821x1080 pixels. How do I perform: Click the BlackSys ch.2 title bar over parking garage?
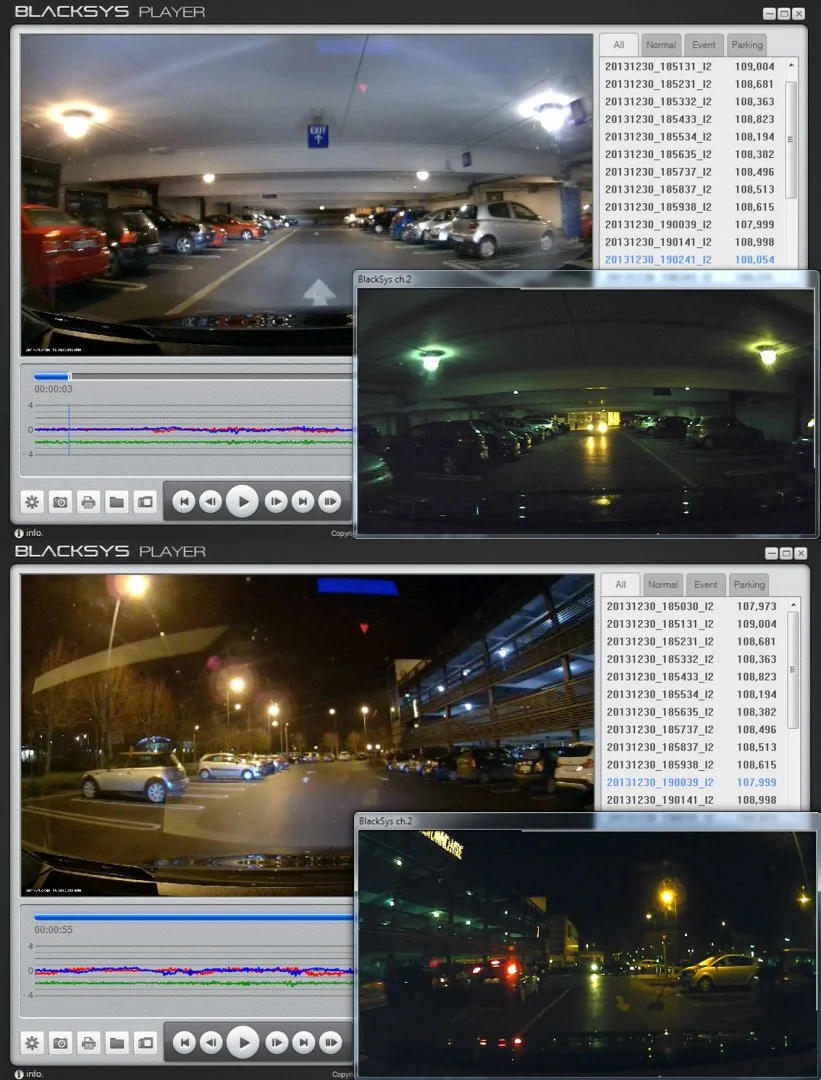[585, 279]
